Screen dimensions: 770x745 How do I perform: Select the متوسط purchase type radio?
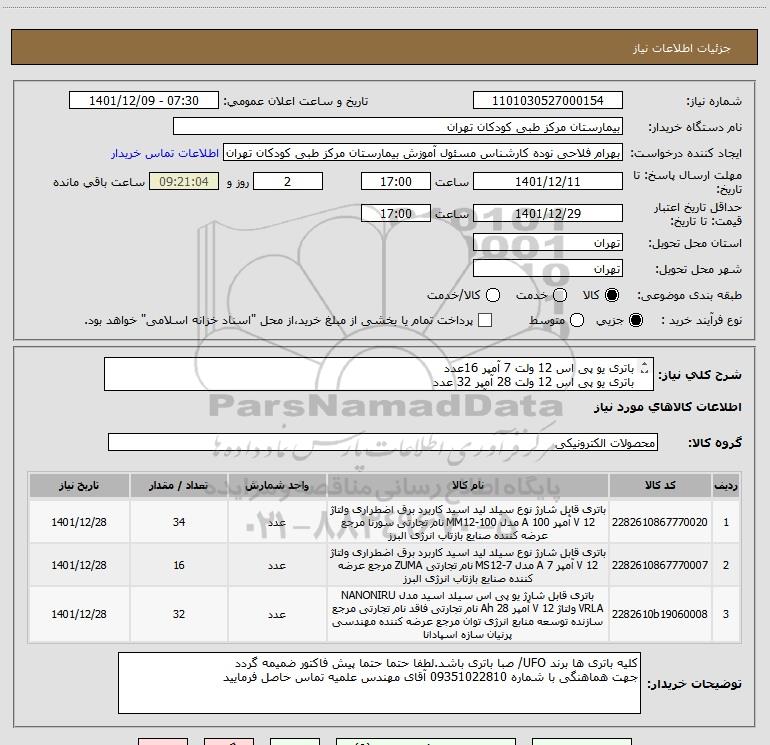tap(577, 320)
